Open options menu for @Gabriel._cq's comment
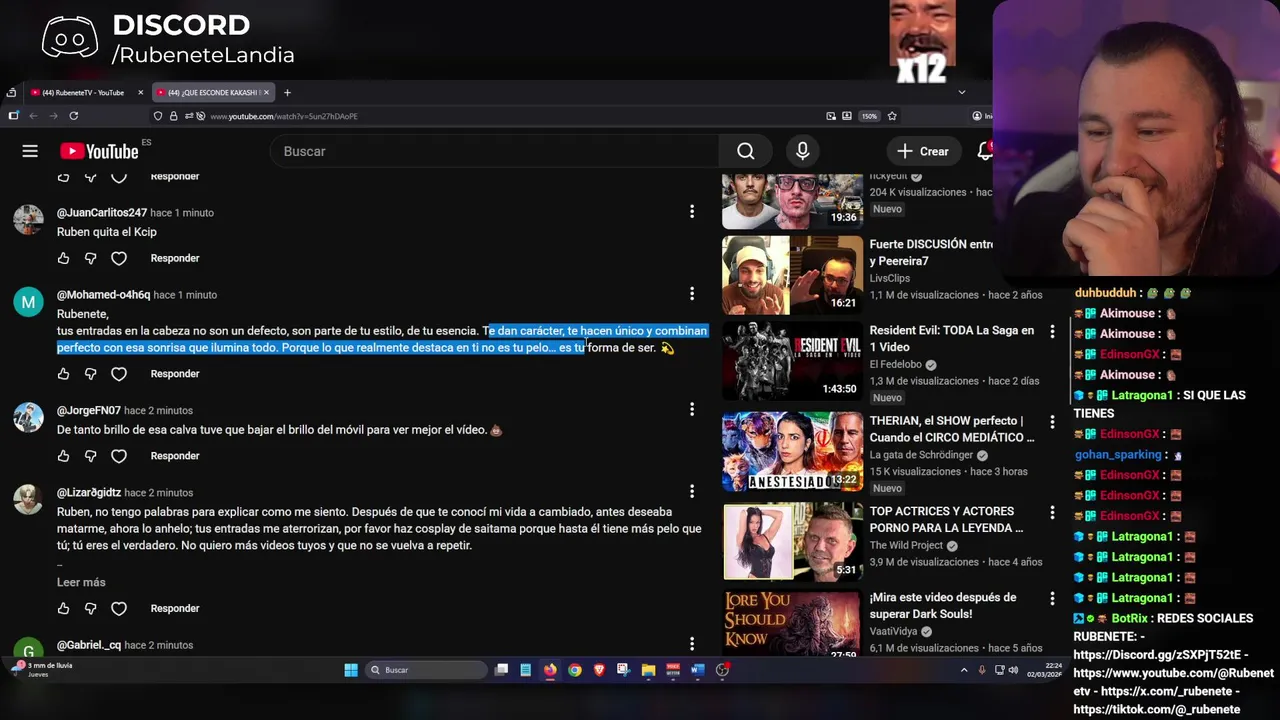 [x=691, y=643]
